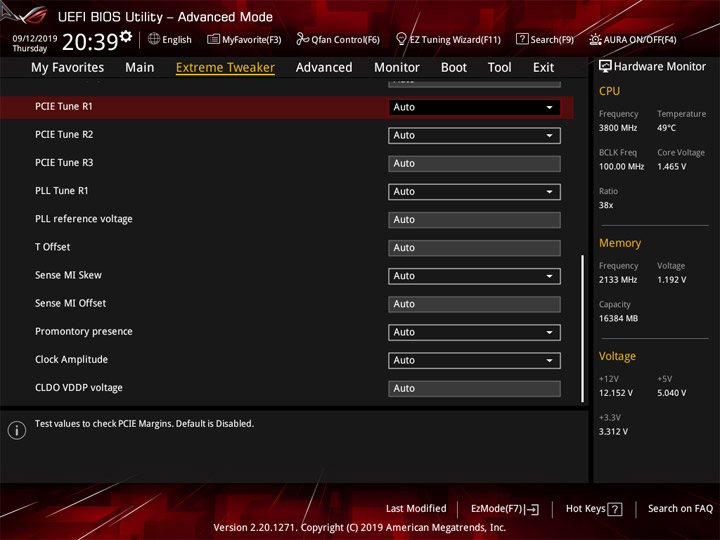Click the globe language icon

(154, 39)
